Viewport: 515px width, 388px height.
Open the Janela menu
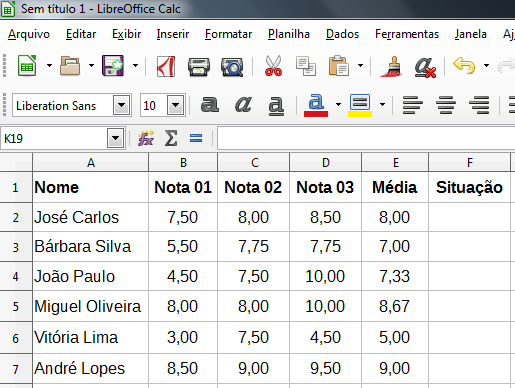tap(471, 34)
